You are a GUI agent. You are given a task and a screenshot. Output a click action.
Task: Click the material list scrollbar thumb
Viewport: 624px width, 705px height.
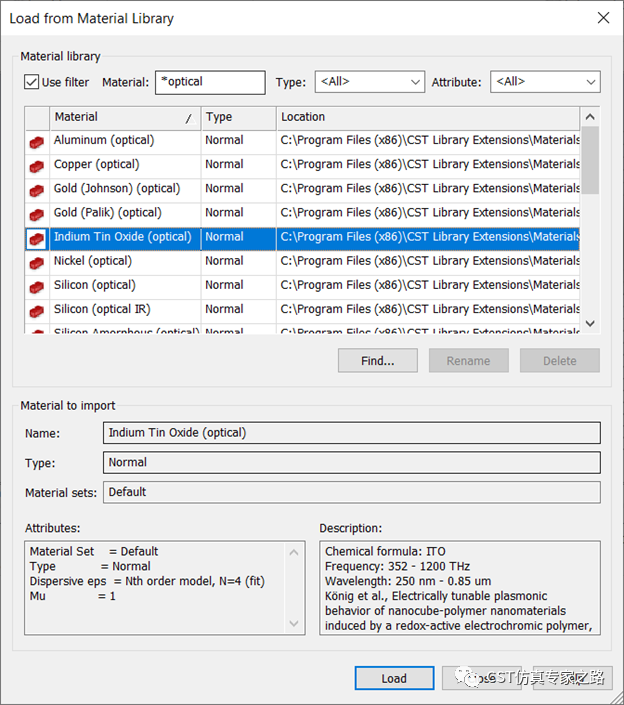tap(590, 160)
